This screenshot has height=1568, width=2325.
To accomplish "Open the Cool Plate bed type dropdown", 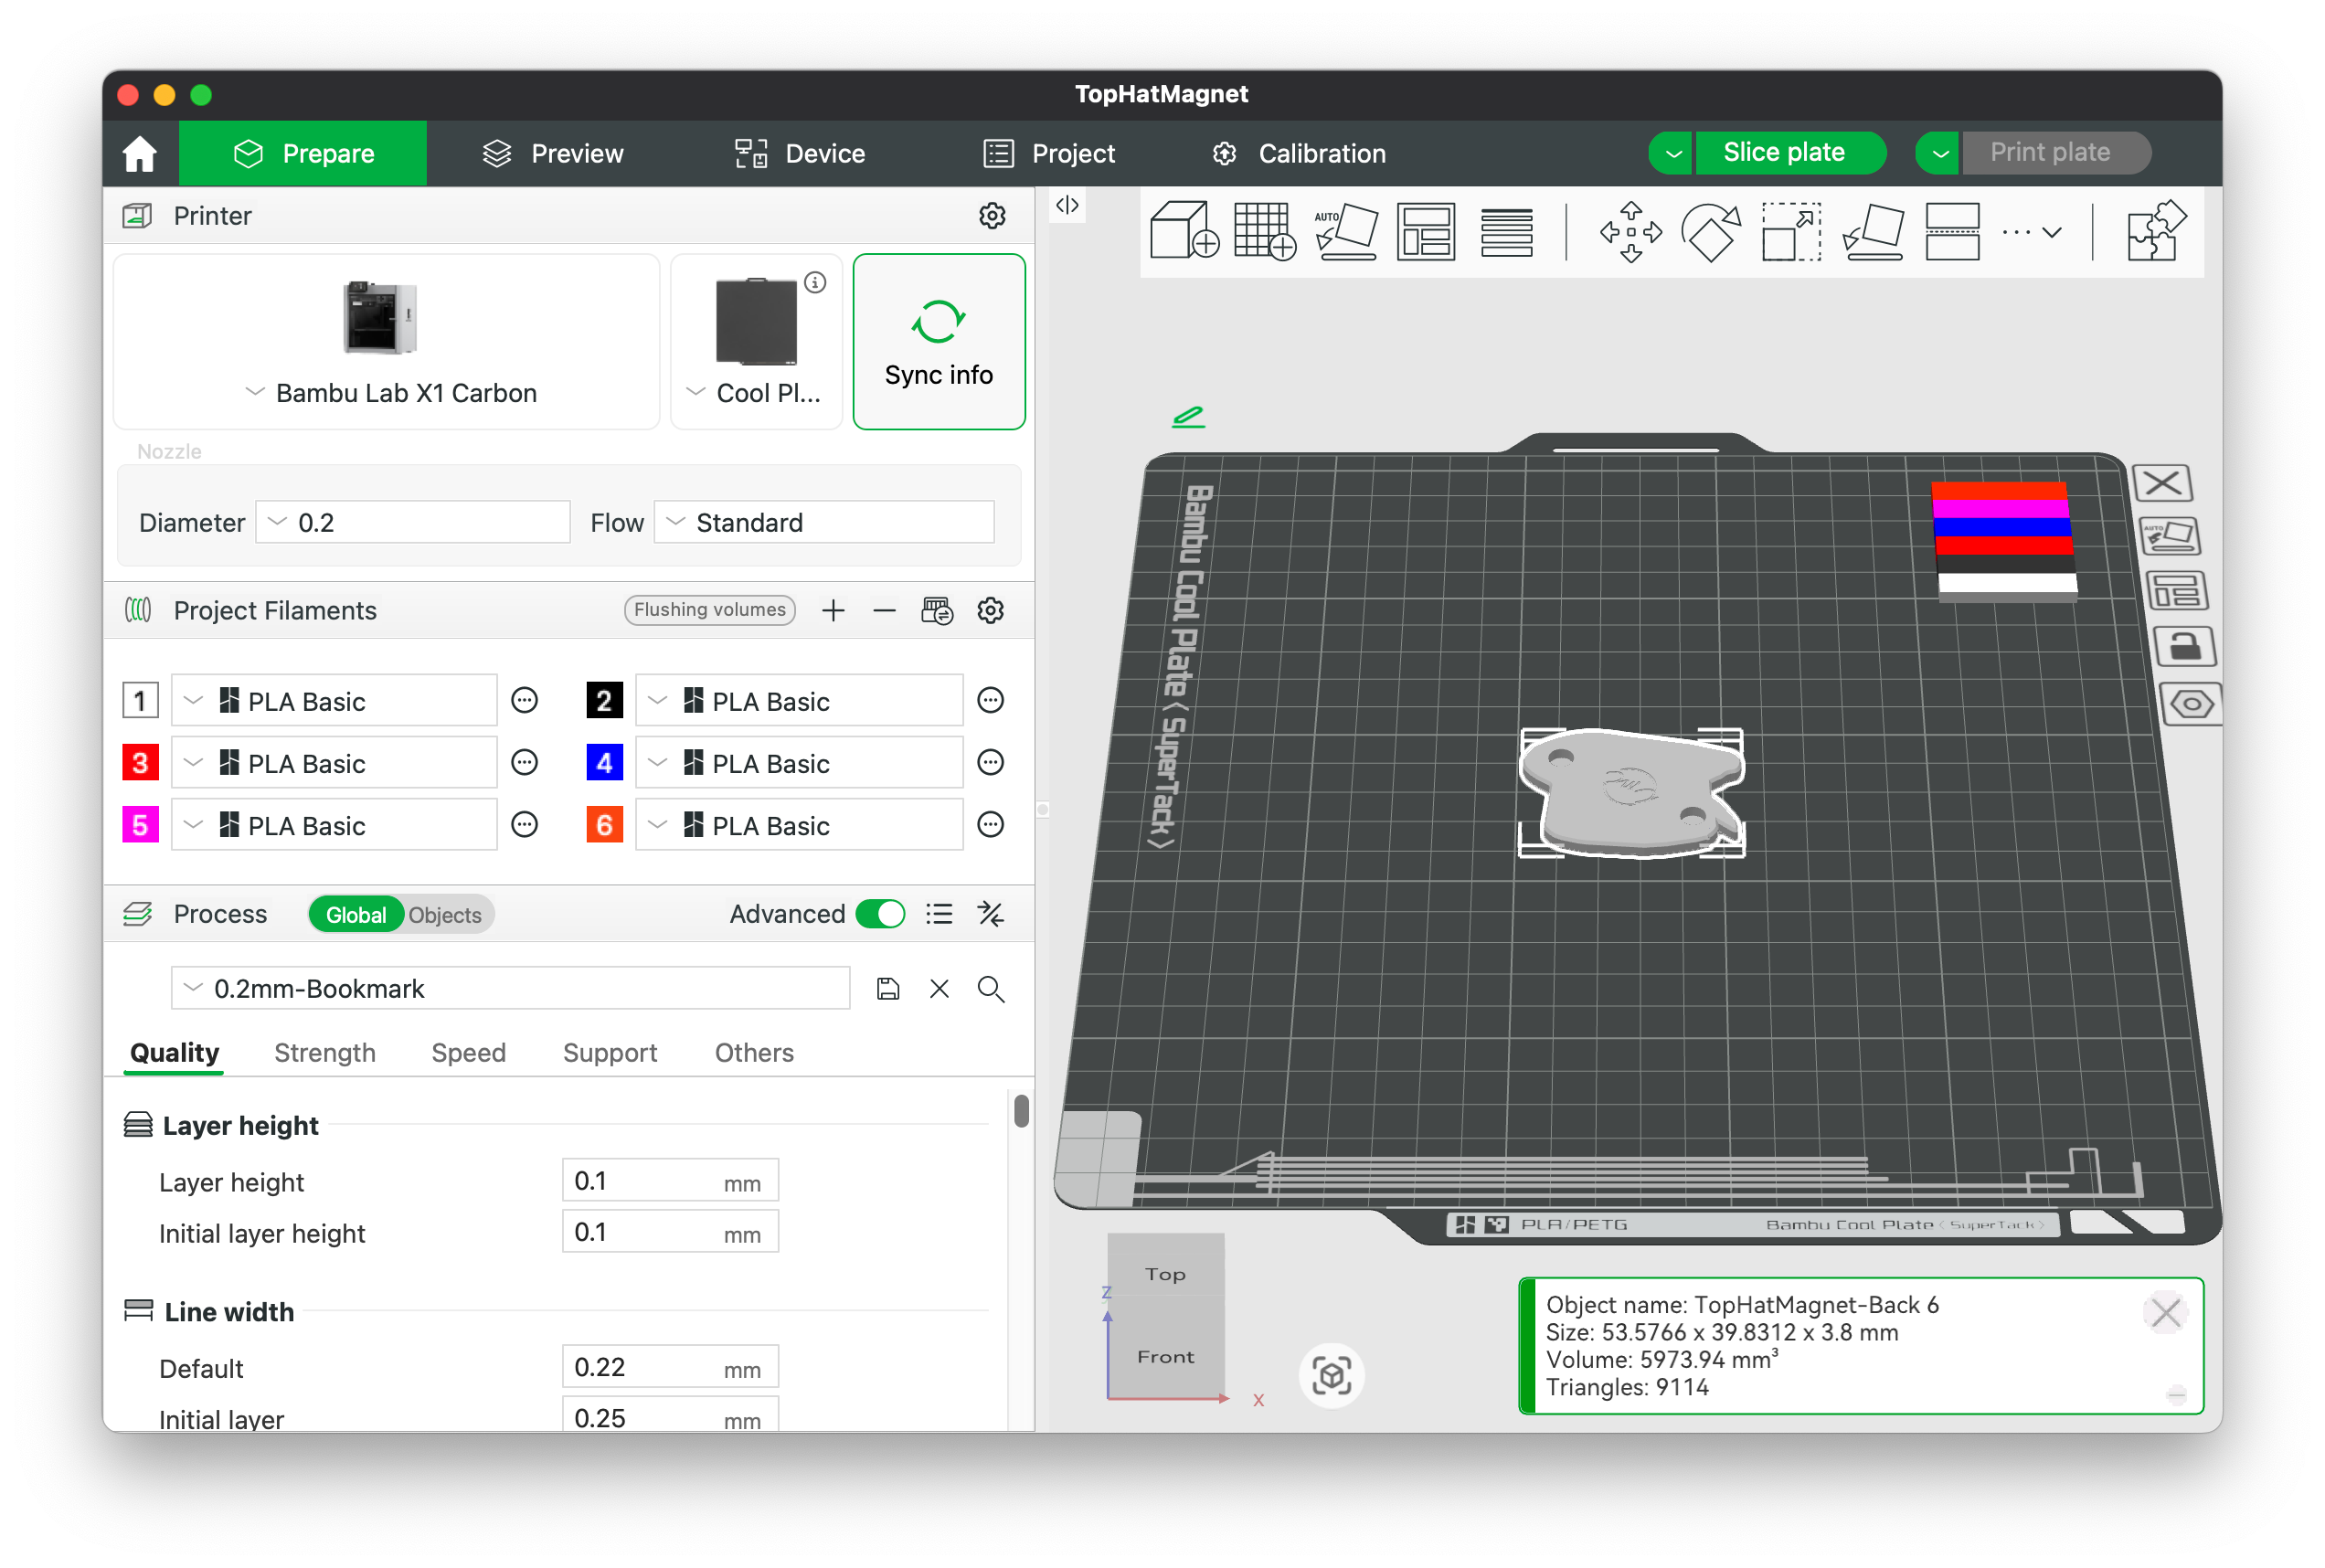I will [756, 341].
